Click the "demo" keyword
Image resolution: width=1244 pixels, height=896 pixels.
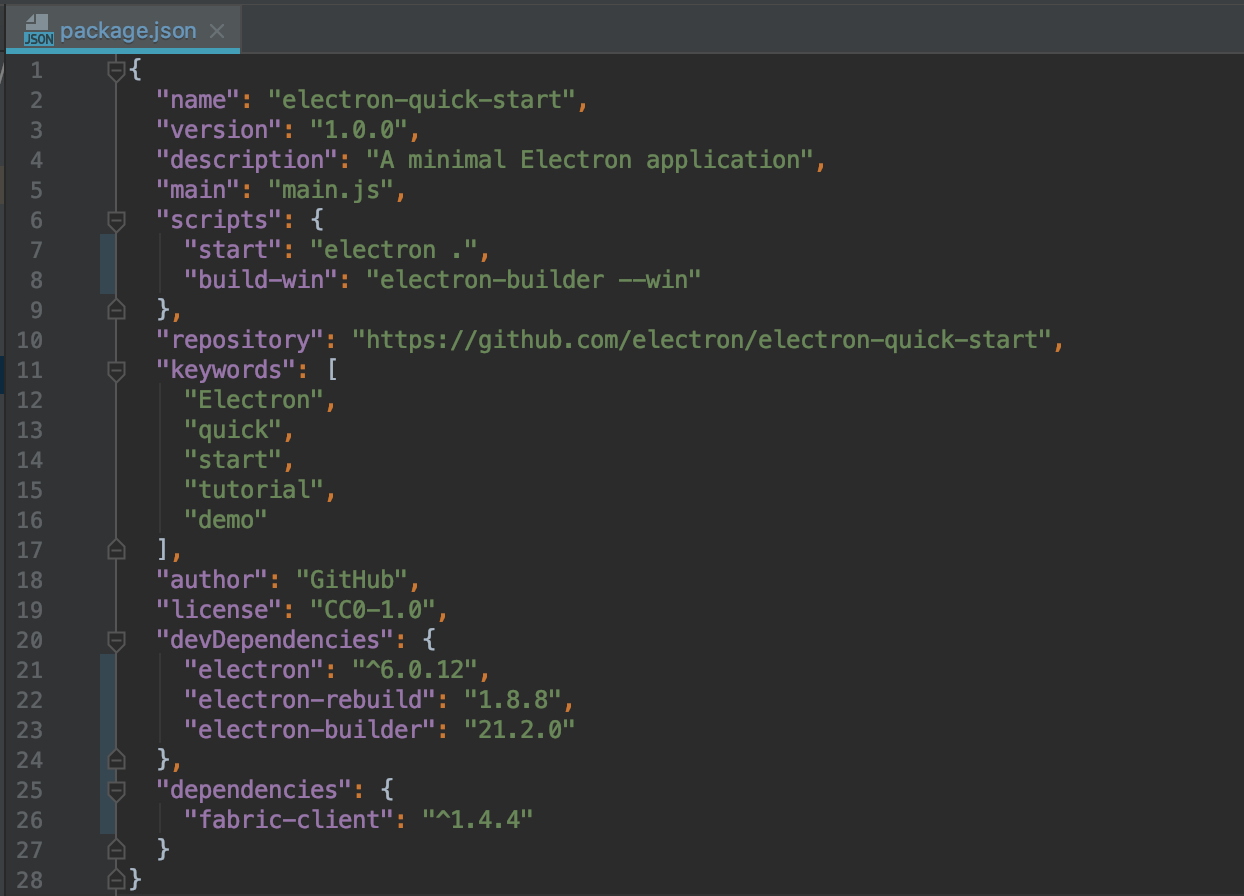coord(227,520)
